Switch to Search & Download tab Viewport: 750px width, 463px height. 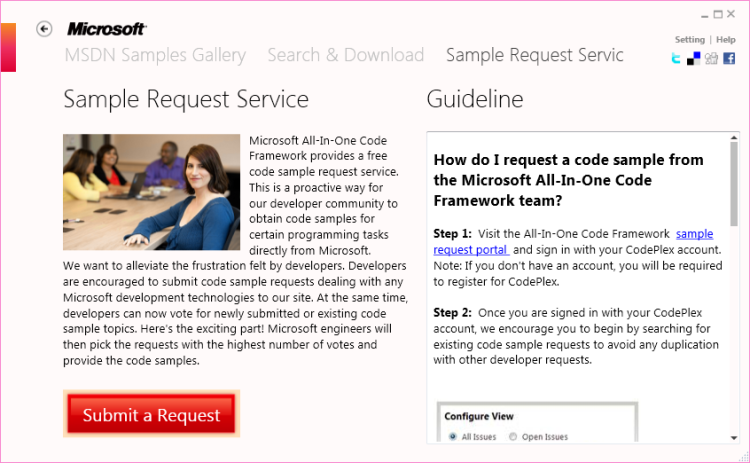(345, 55)
